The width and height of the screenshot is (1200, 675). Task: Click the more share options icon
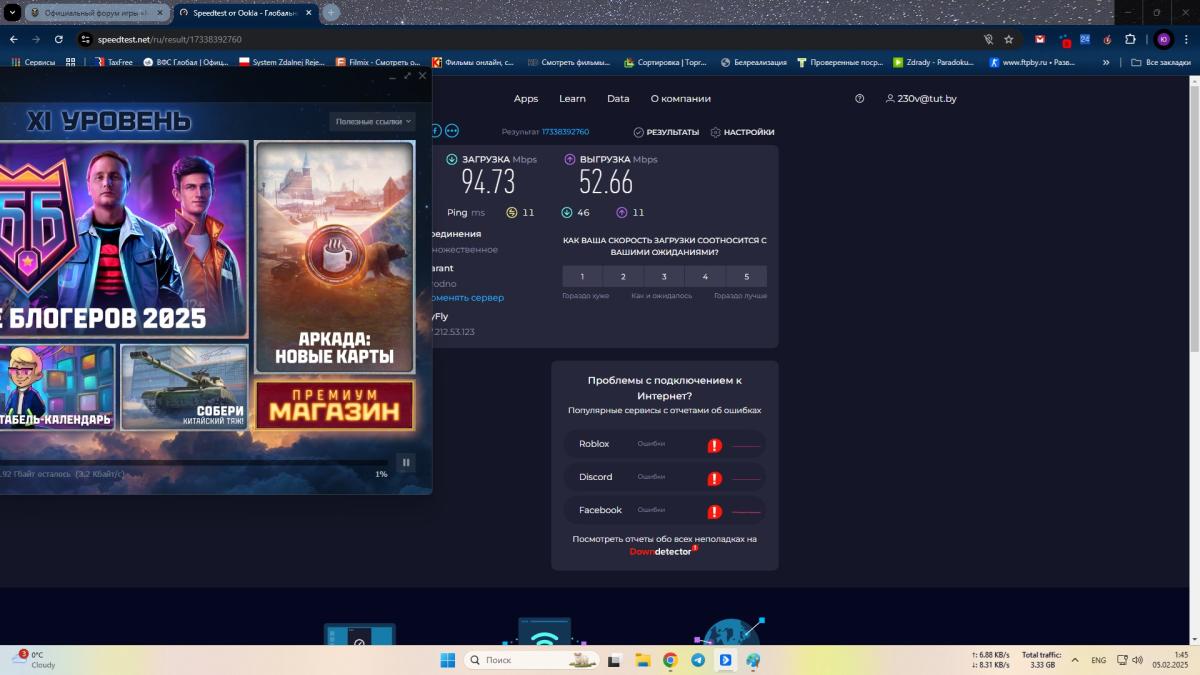pos(452,131)
